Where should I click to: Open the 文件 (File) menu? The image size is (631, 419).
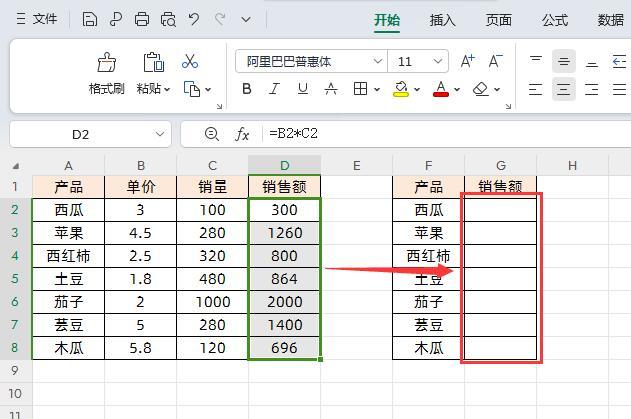coord(36,19)
